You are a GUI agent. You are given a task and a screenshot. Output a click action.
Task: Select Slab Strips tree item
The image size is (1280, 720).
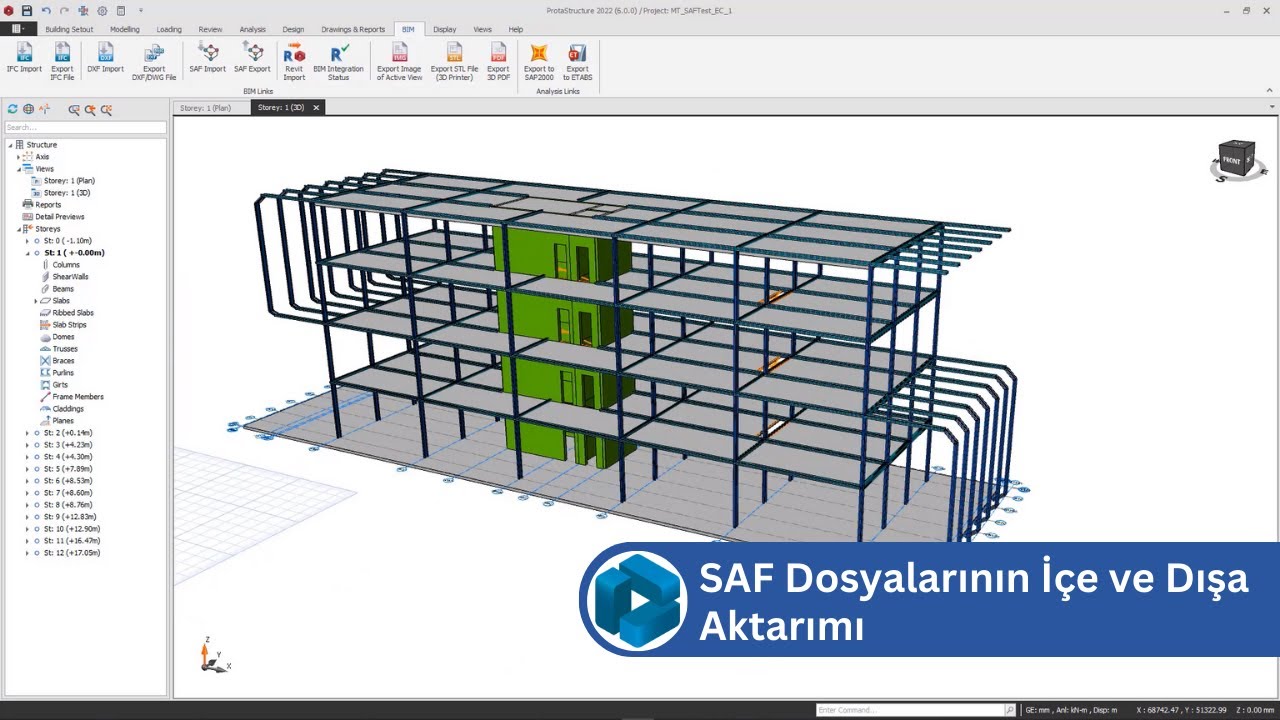69,325
